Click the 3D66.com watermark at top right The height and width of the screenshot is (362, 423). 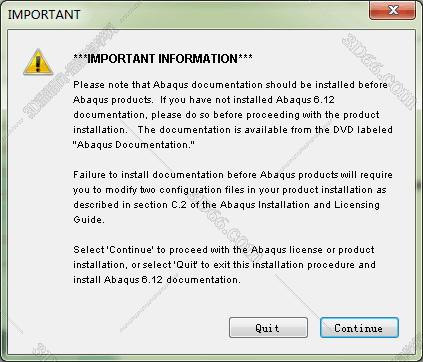tap(378, 71)
